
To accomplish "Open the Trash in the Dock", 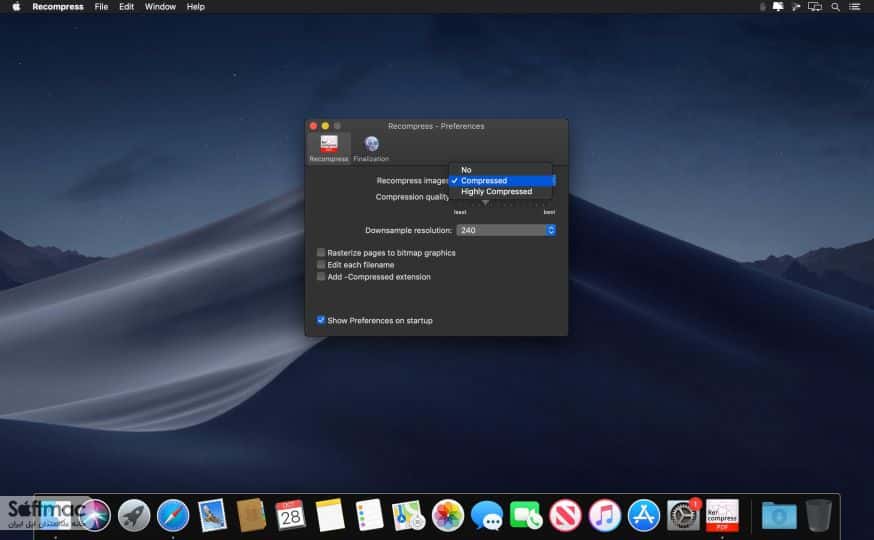I will pos(818,515).
